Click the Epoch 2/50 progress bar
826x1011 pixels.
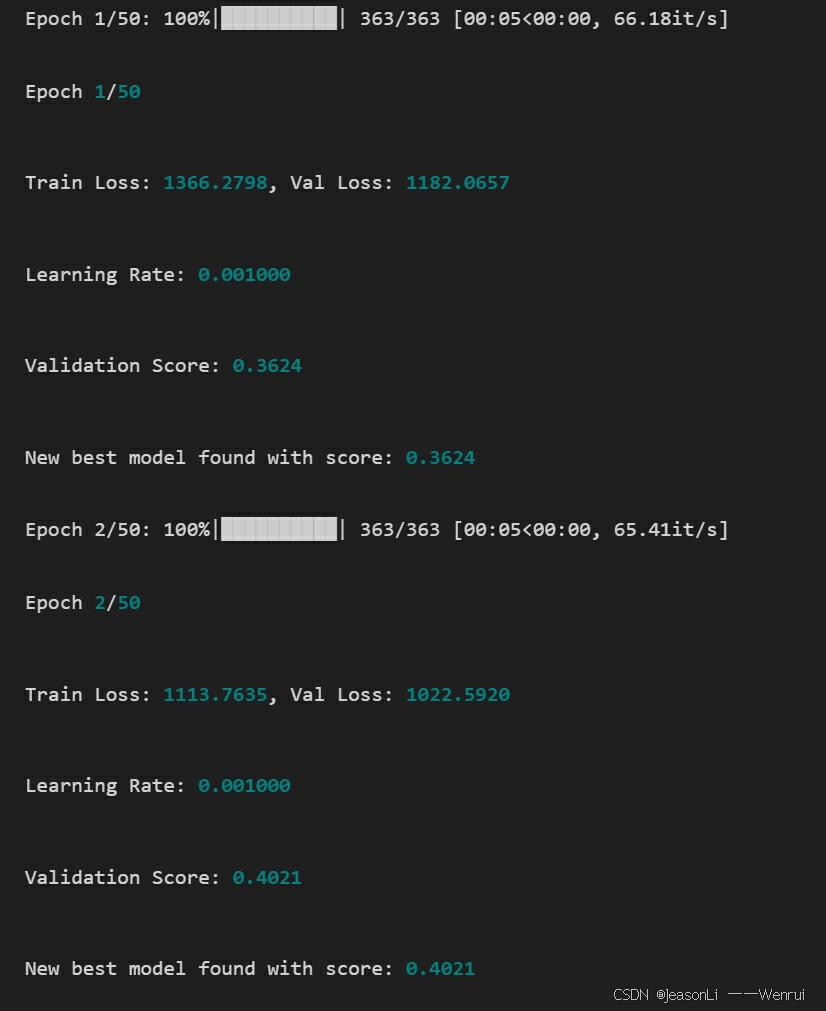[279, 529]
